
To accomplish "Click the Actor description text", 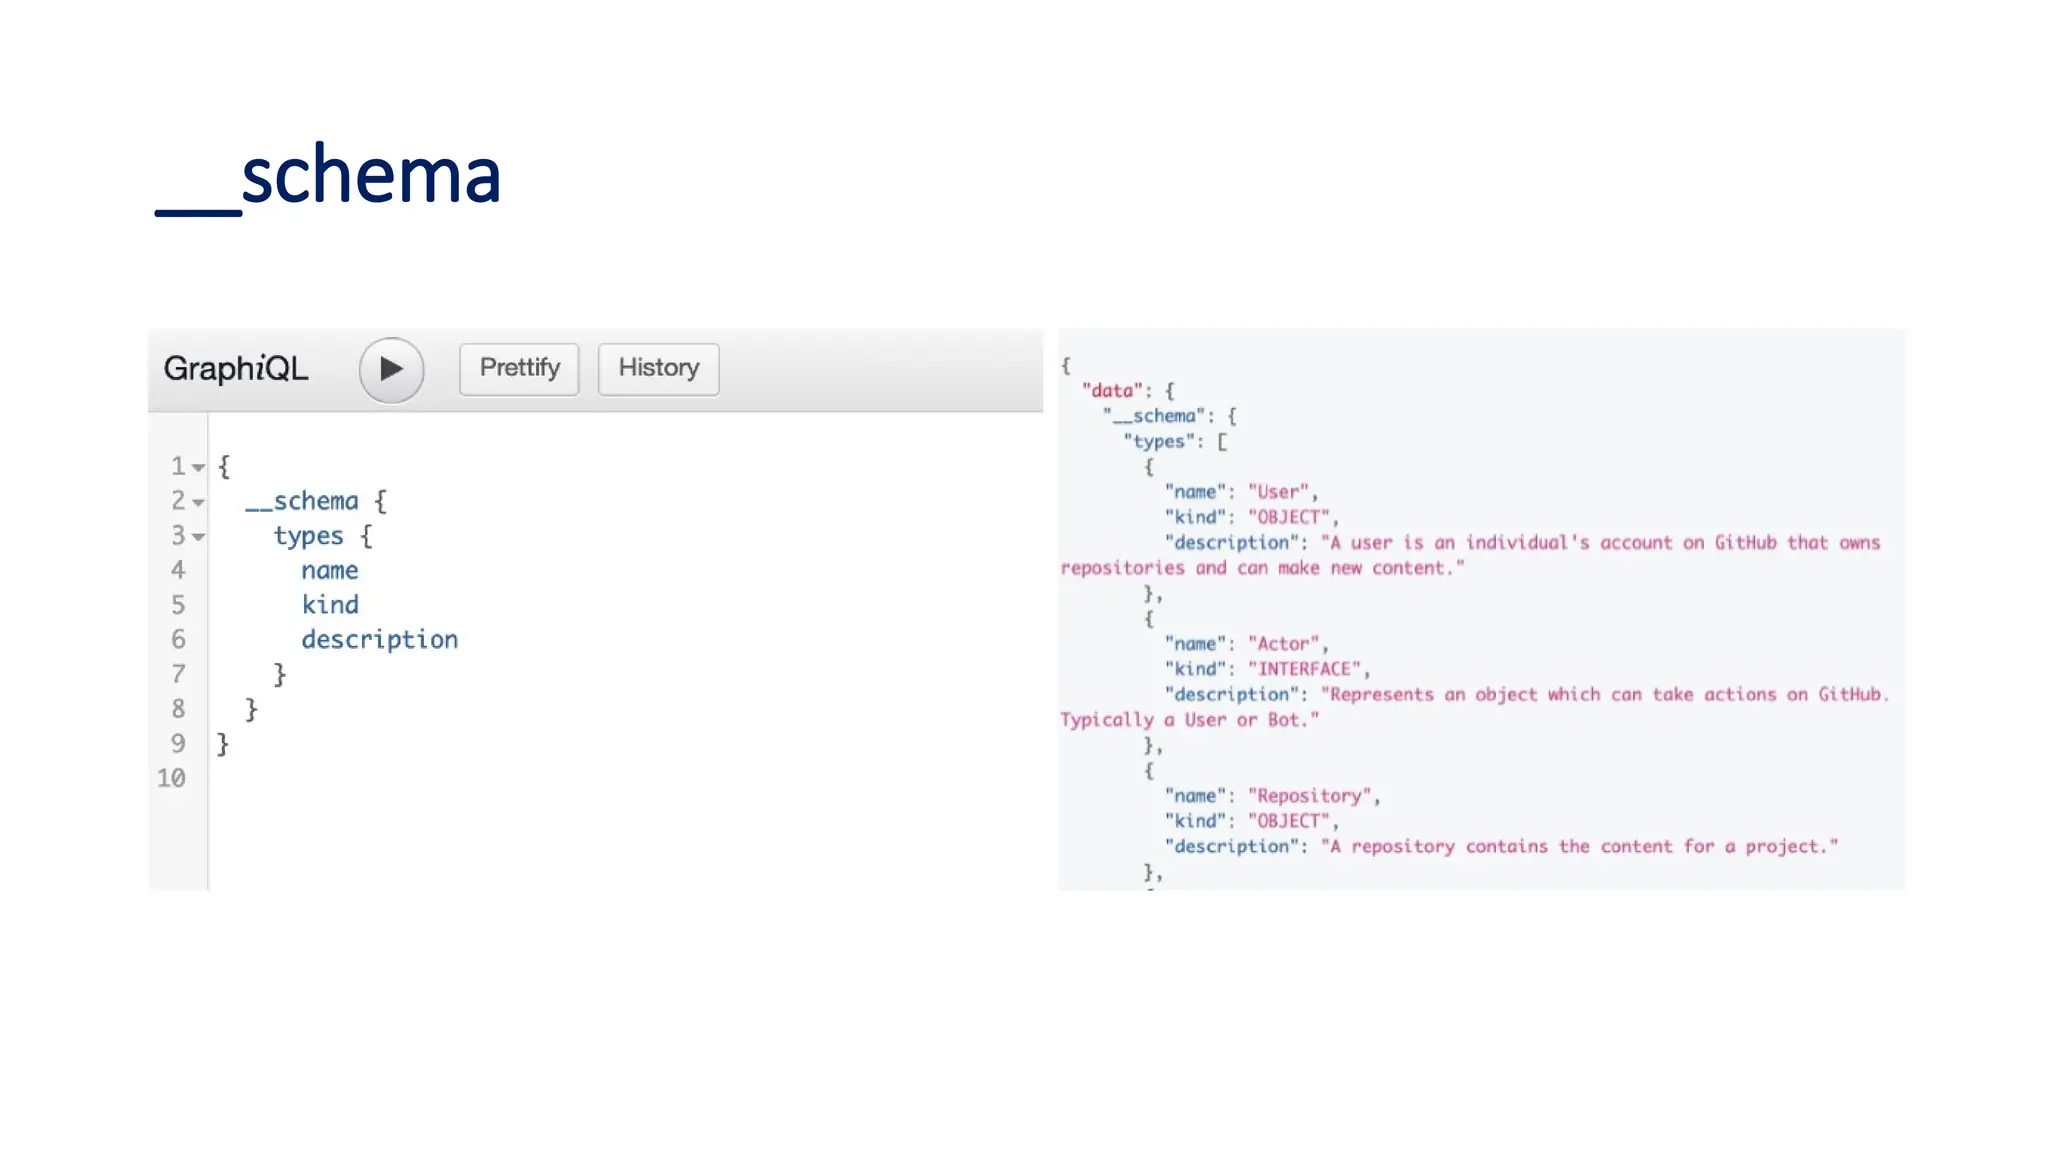I will coord(1475,707).
